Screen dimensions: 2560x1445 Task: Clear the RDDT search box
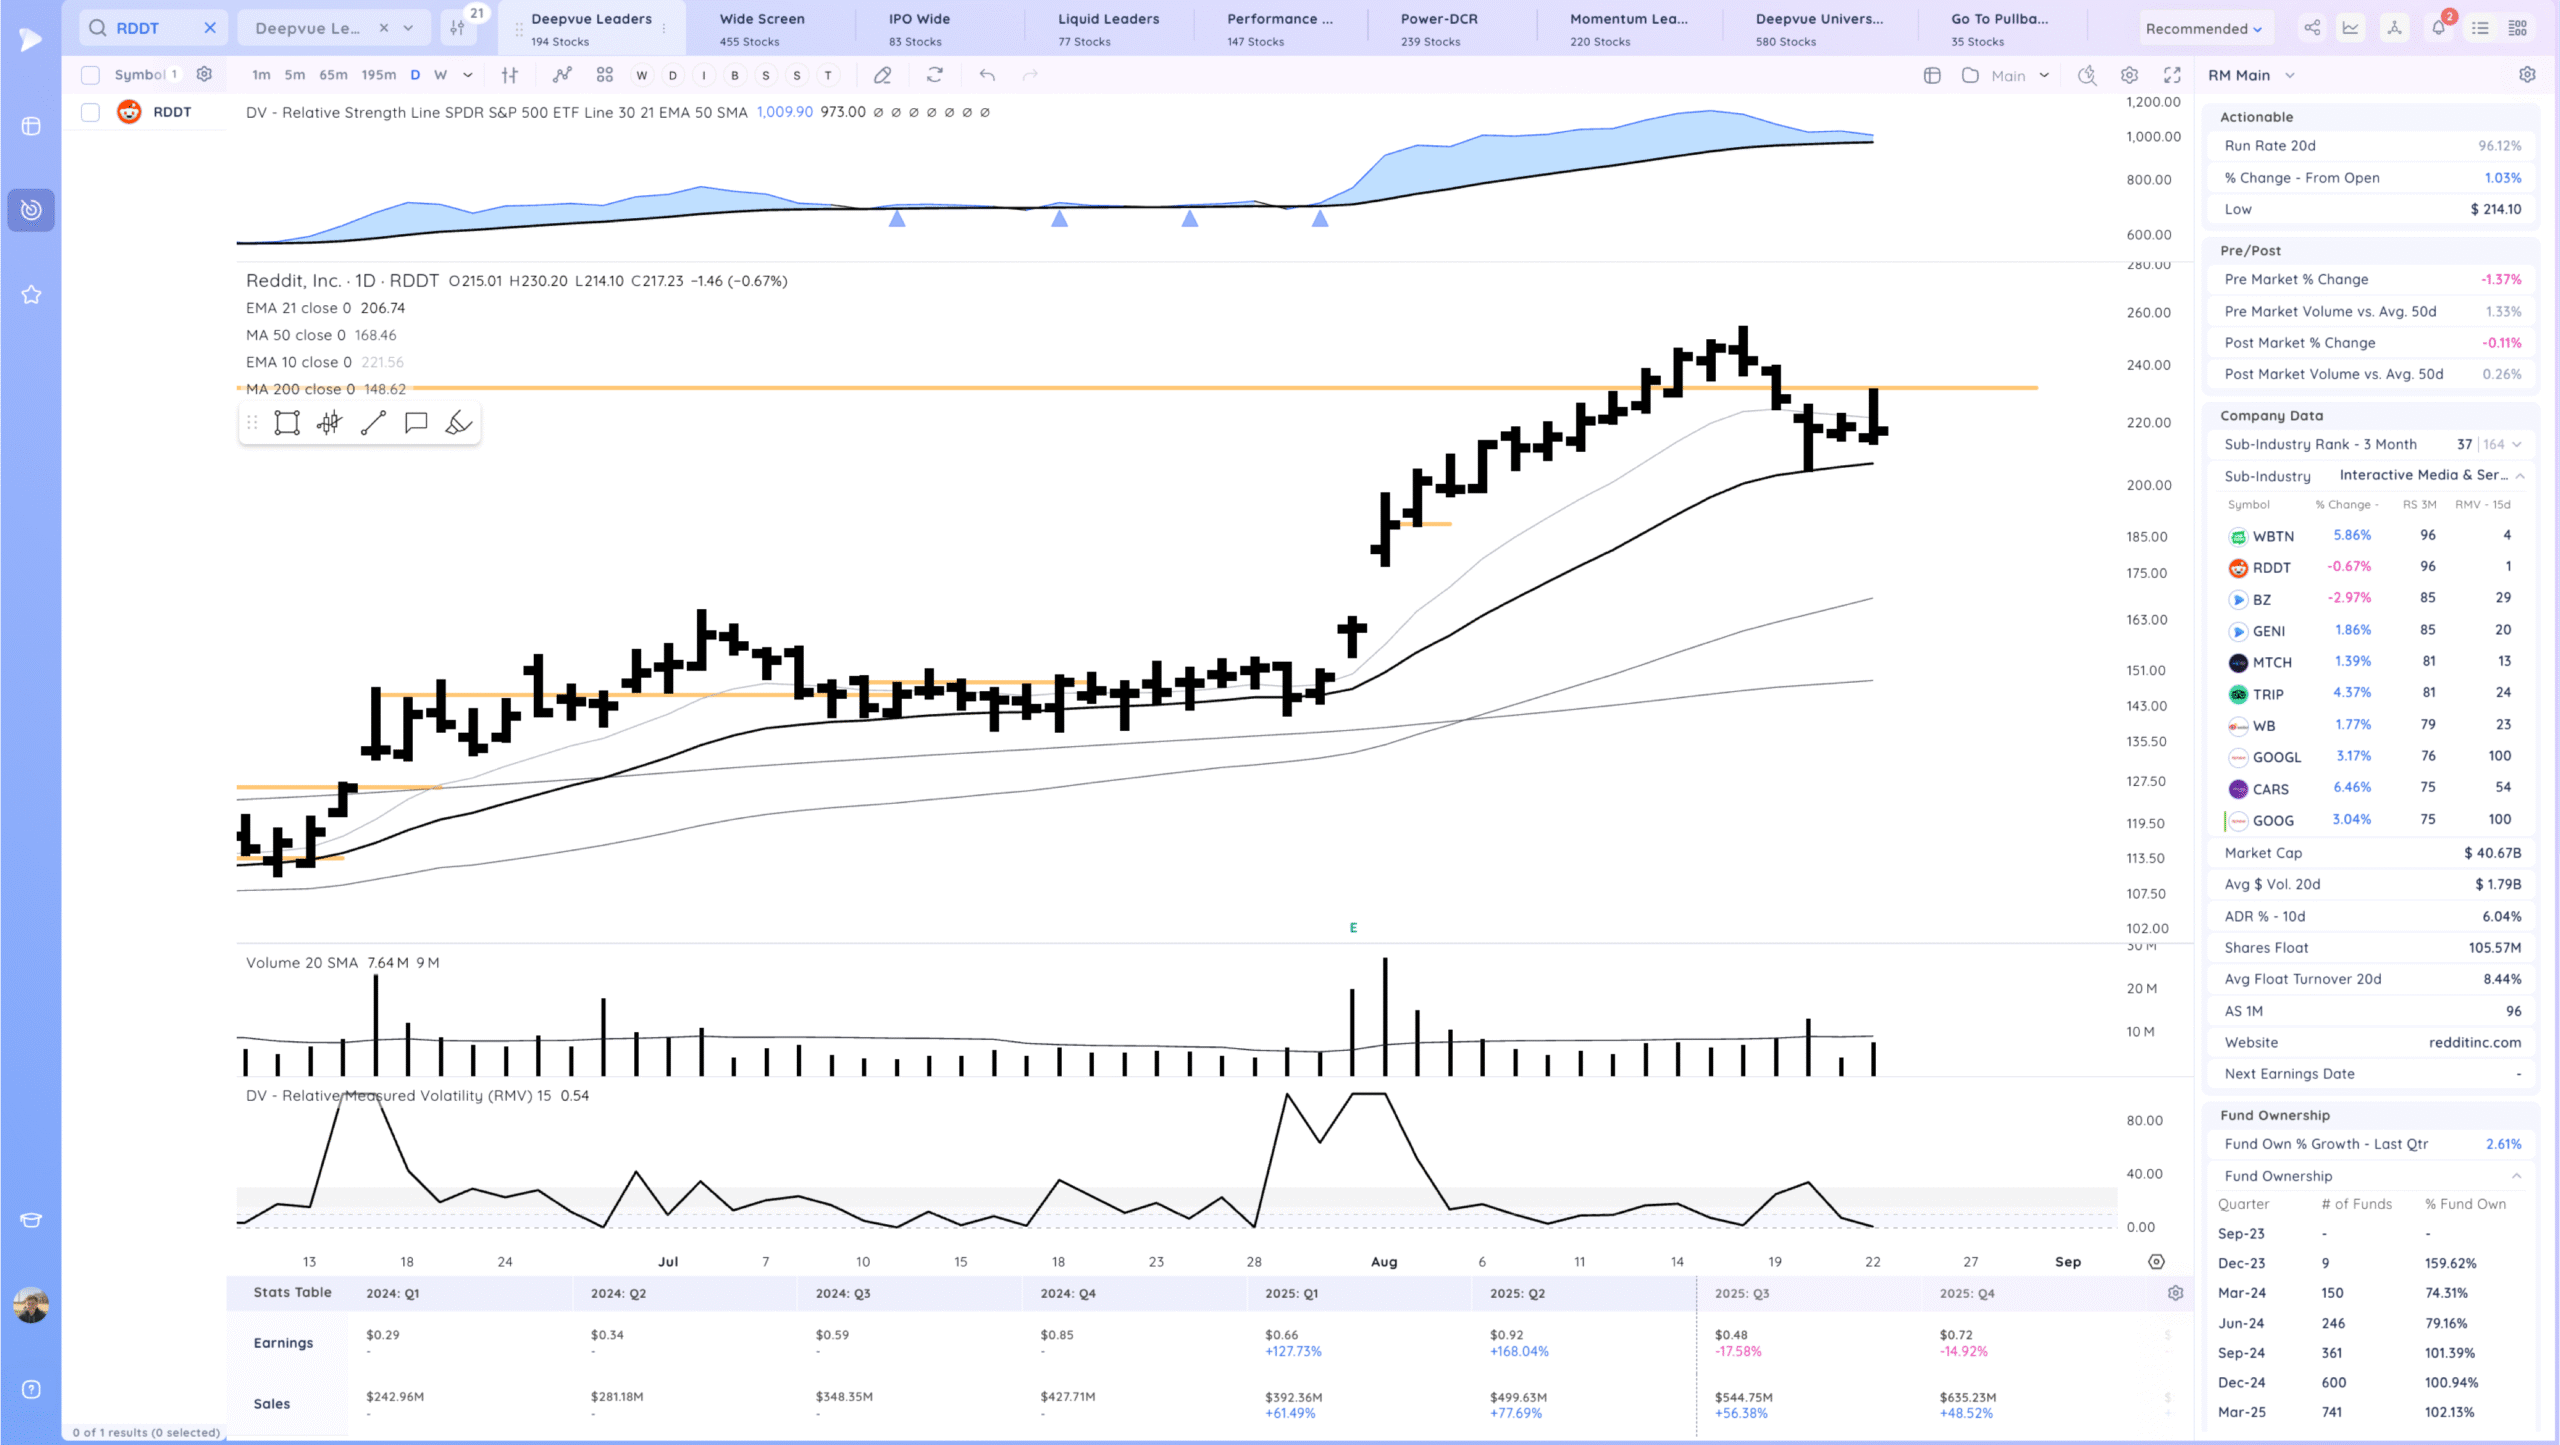click(x=210, y=28)
